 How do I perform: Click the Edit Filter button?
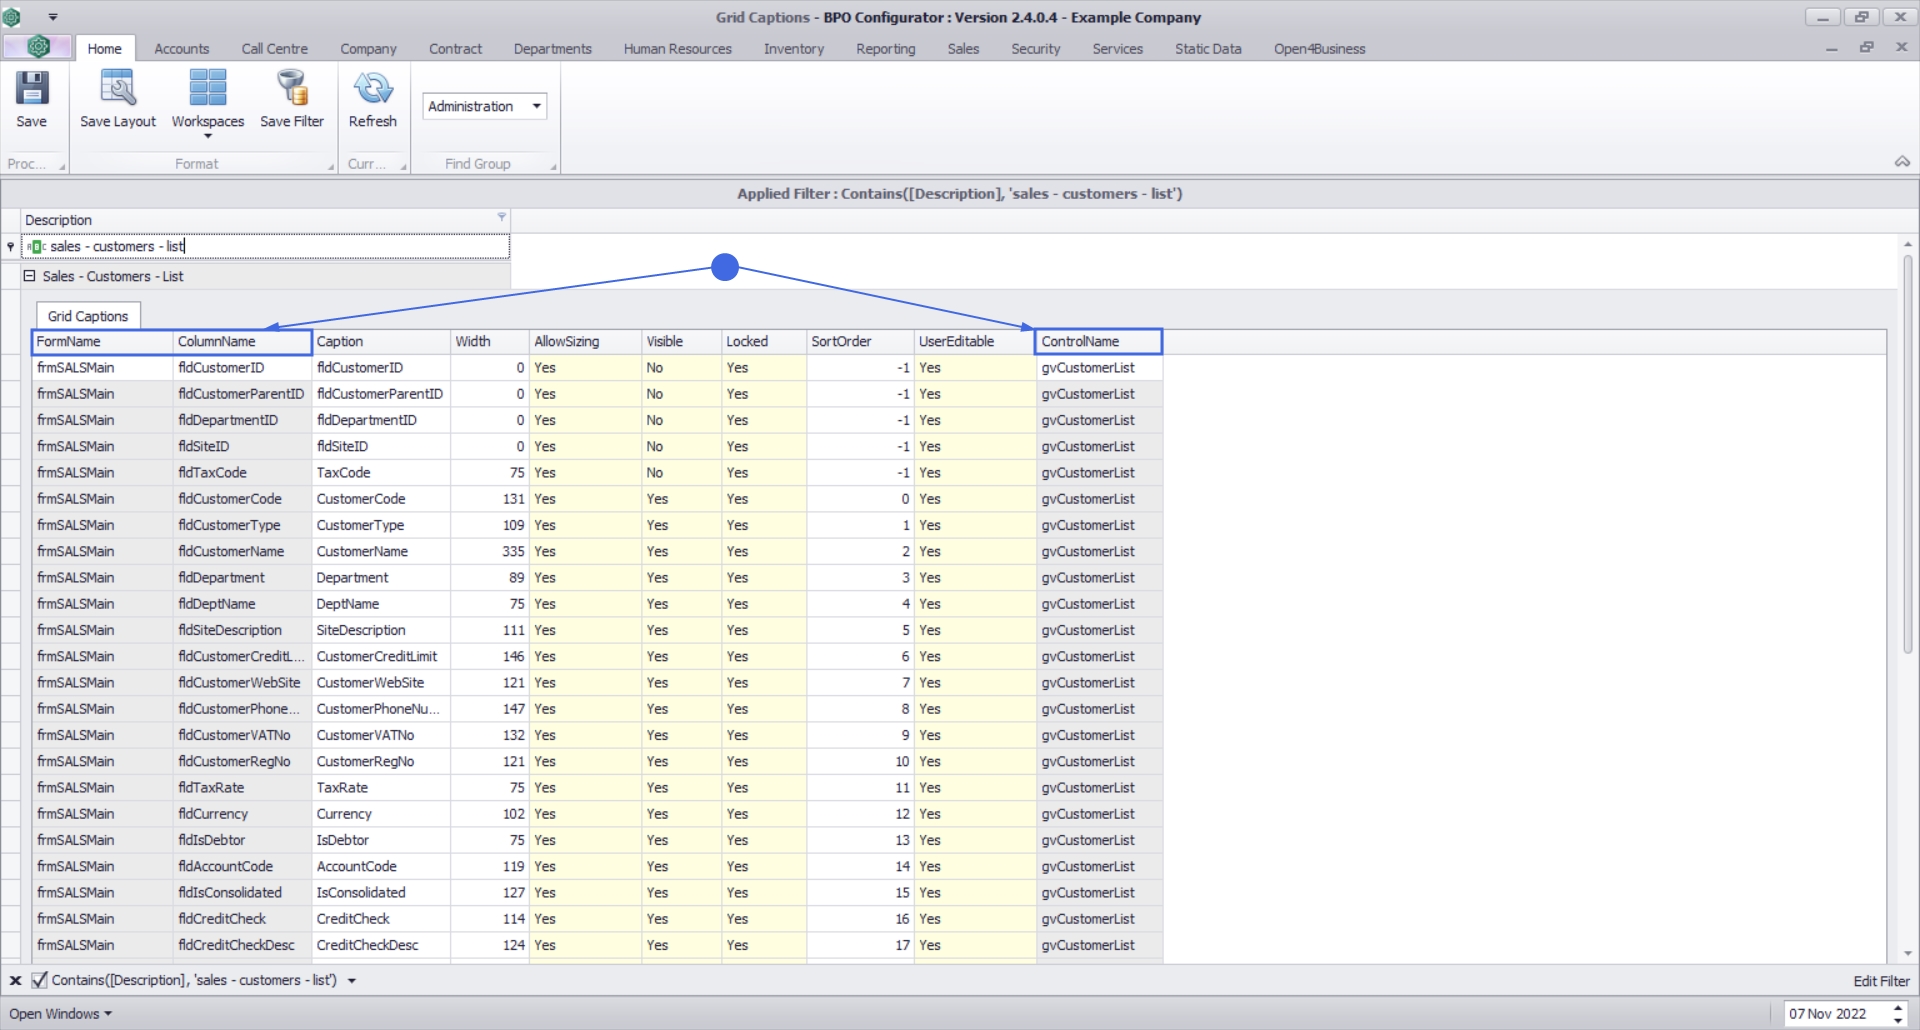[x=1880, y=981]
